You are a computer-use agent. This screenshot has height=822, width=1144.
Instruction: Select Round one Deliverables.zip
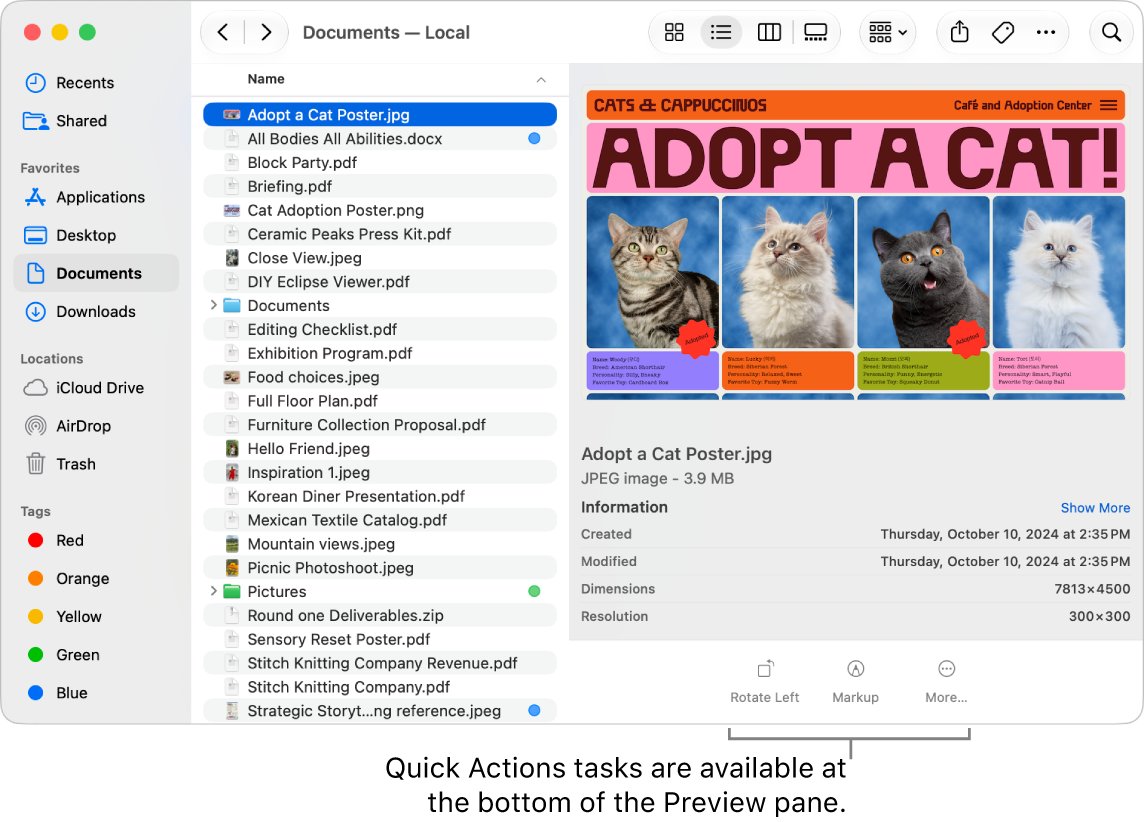click(379, 615)
